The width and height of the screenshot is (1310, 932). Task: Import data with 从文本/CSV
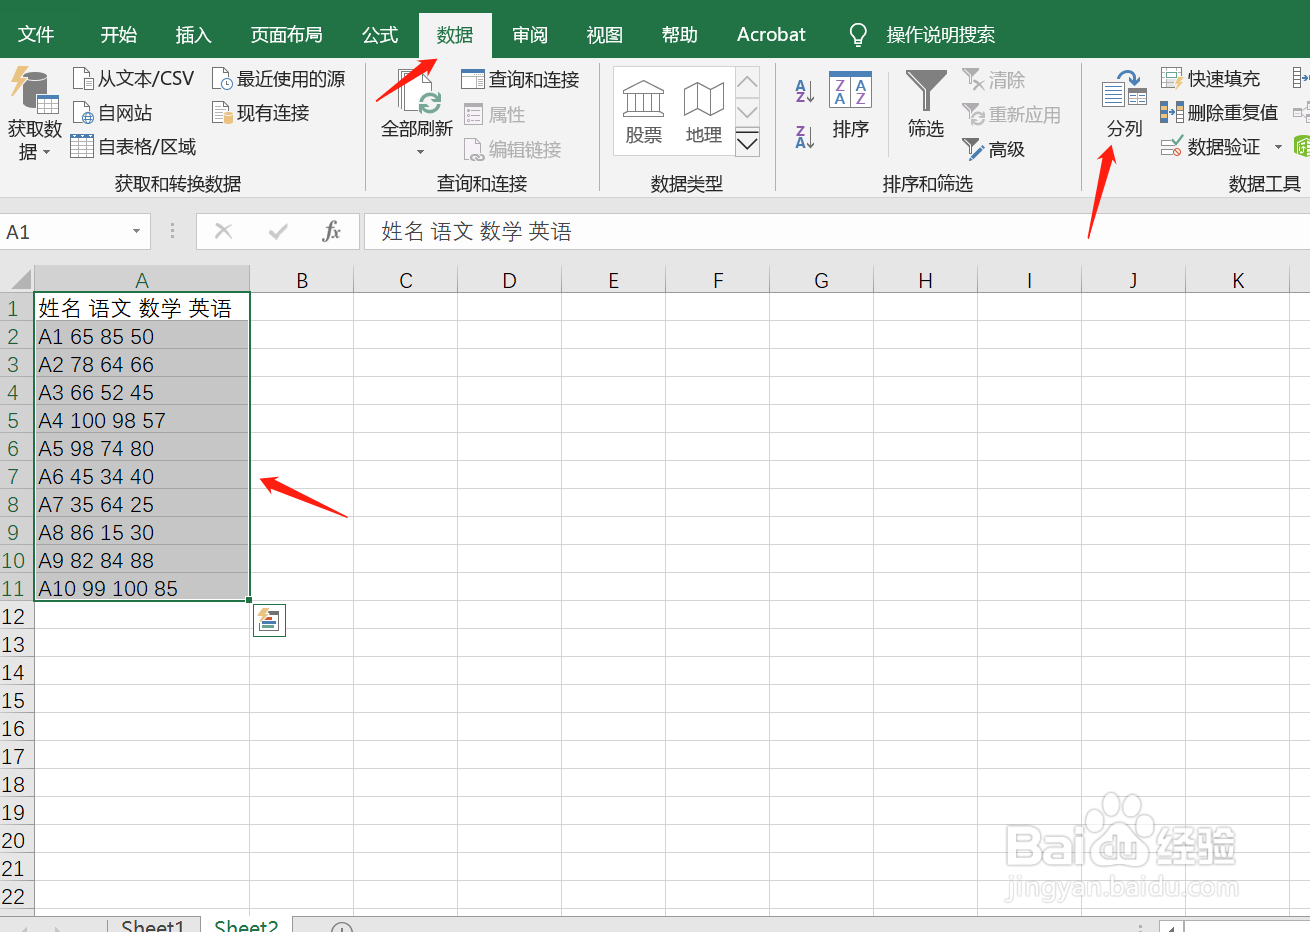click(133, 78)
